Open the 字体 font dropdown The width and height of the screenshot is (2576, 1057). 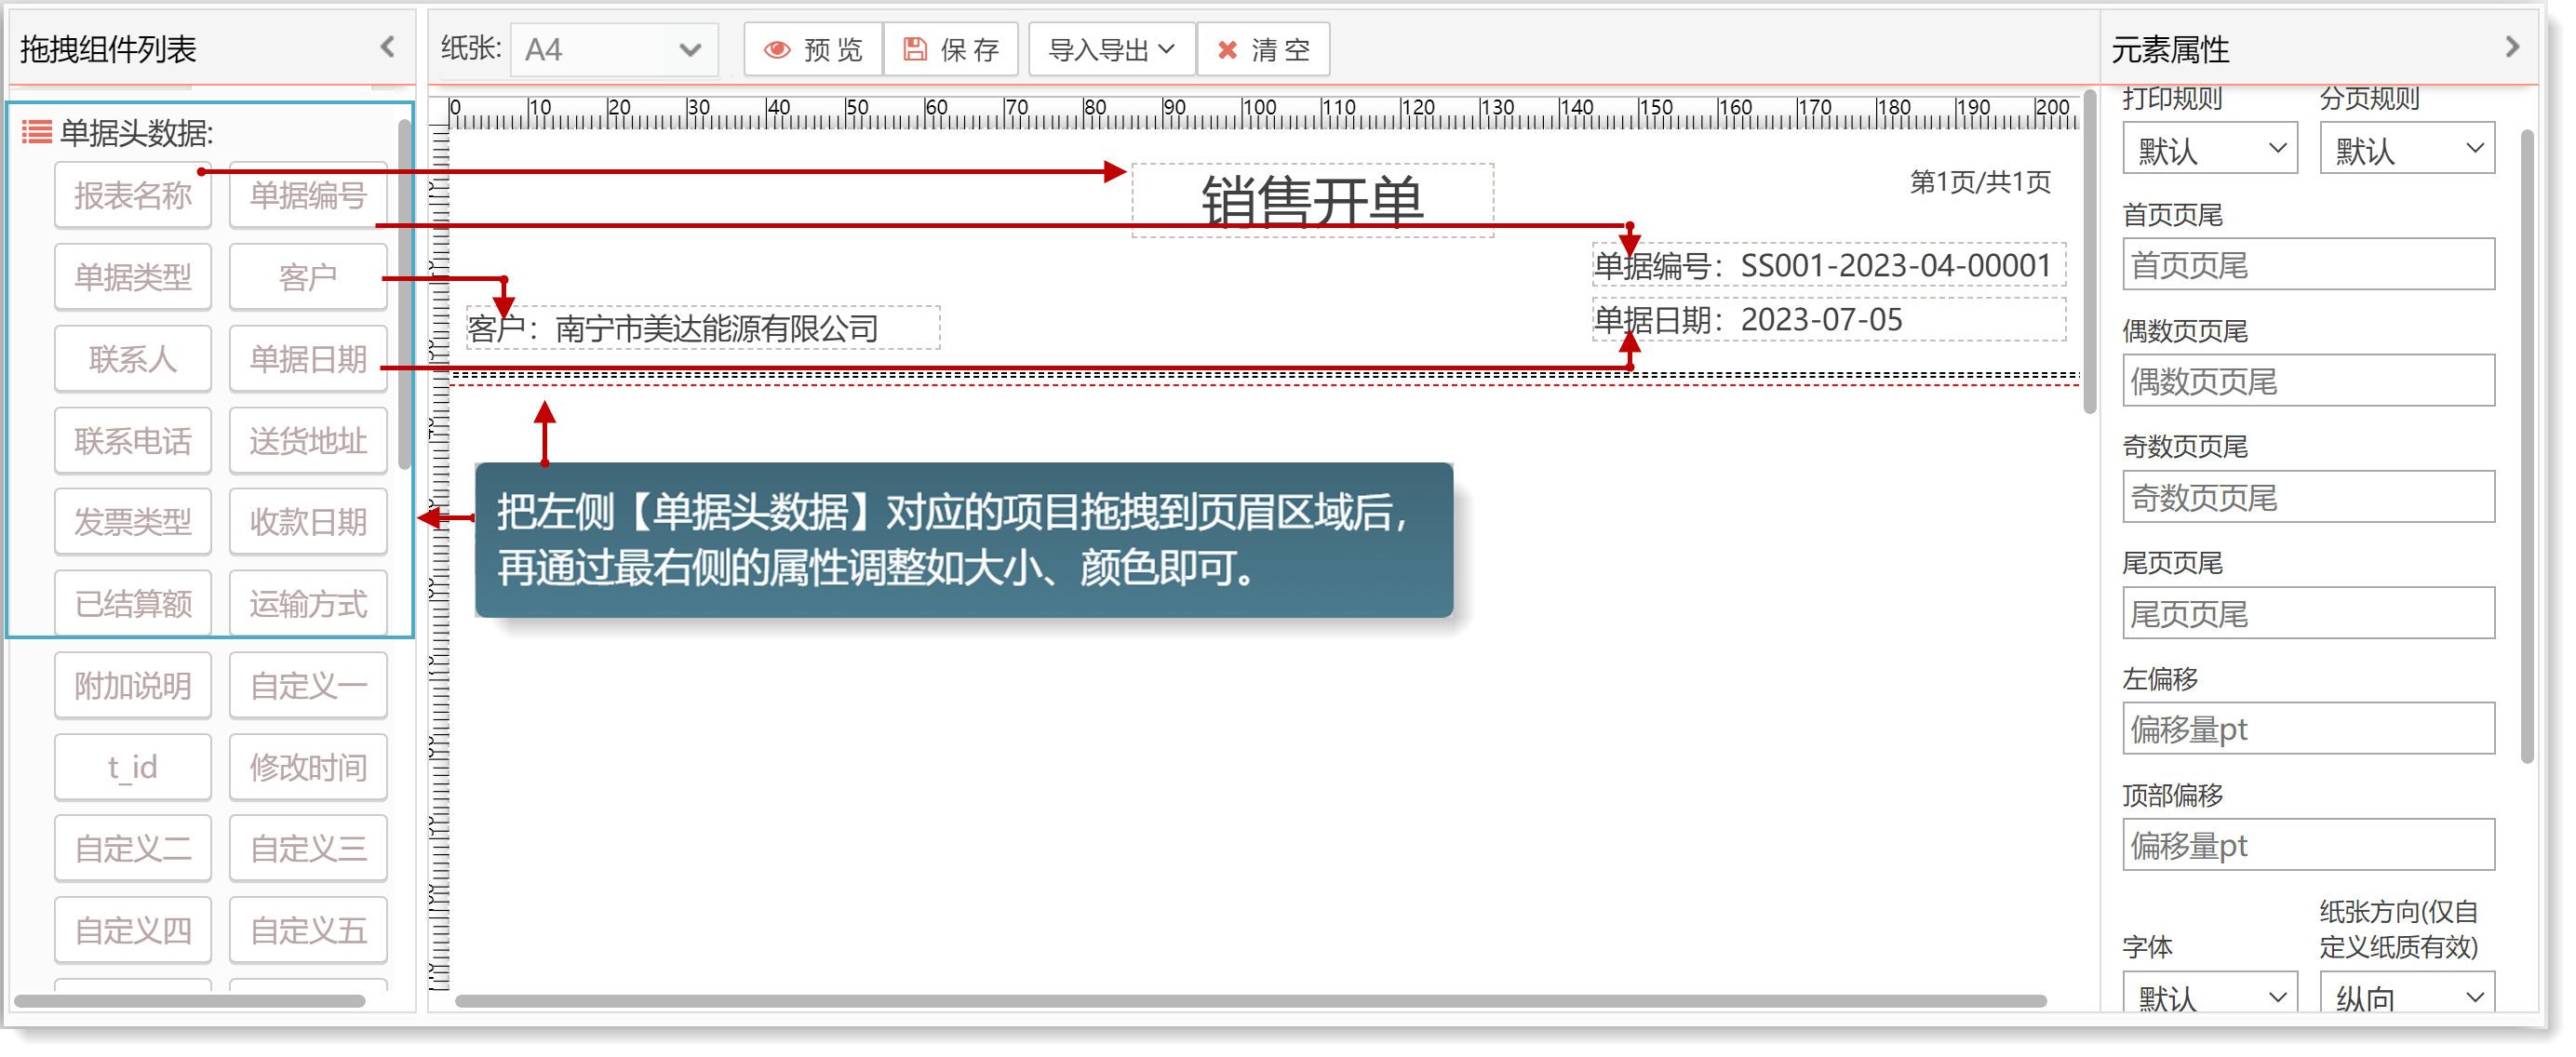pos(2209,996)
